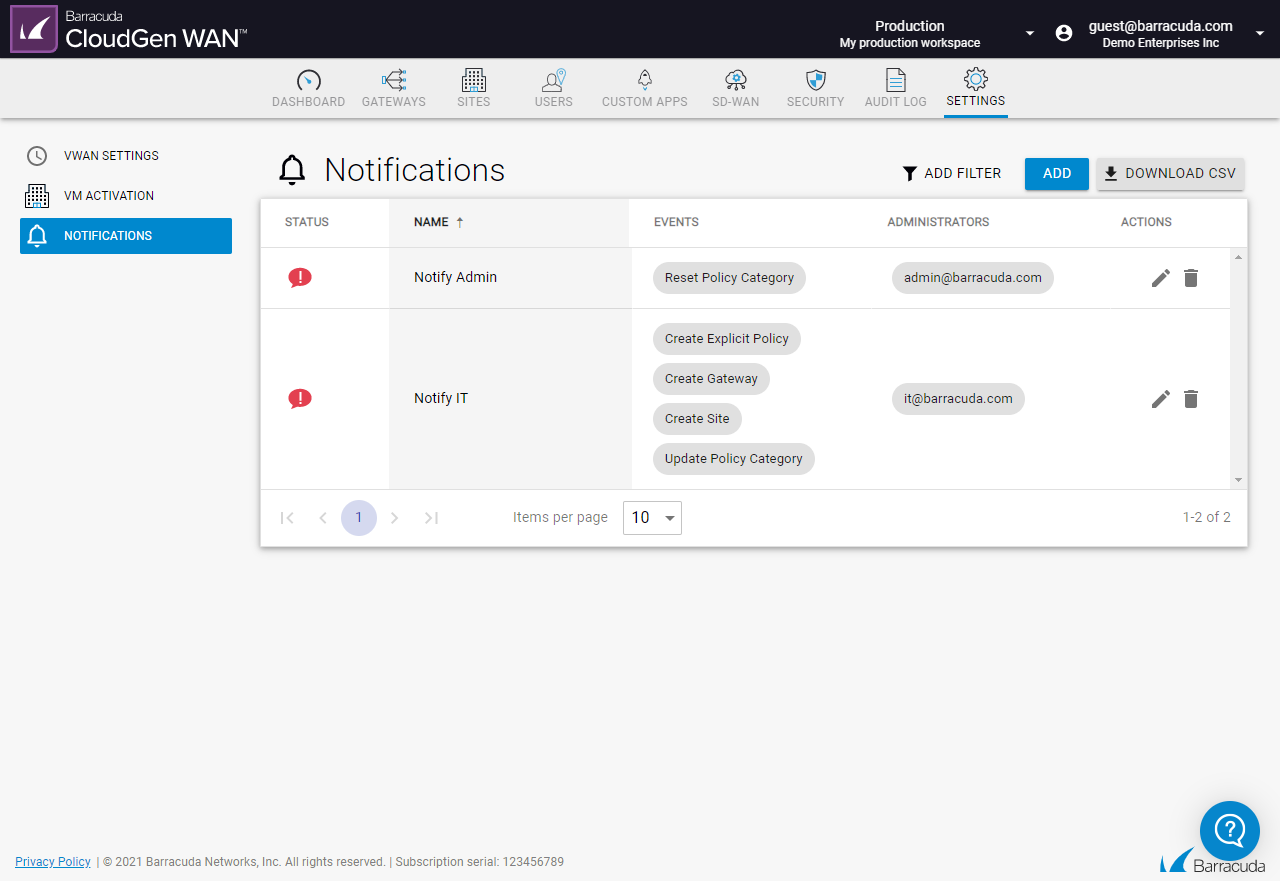Click the Barracuda footer logo
Image resolution: width=1280 pixels, height=881 pixels.
(x=1213, y=861)
